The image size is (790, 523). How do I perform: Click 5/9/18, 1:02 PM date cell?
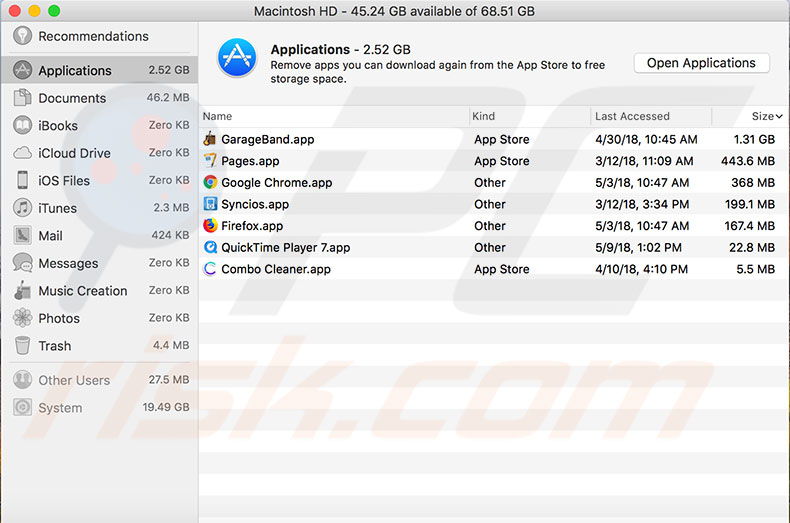(x=638, y=248)
